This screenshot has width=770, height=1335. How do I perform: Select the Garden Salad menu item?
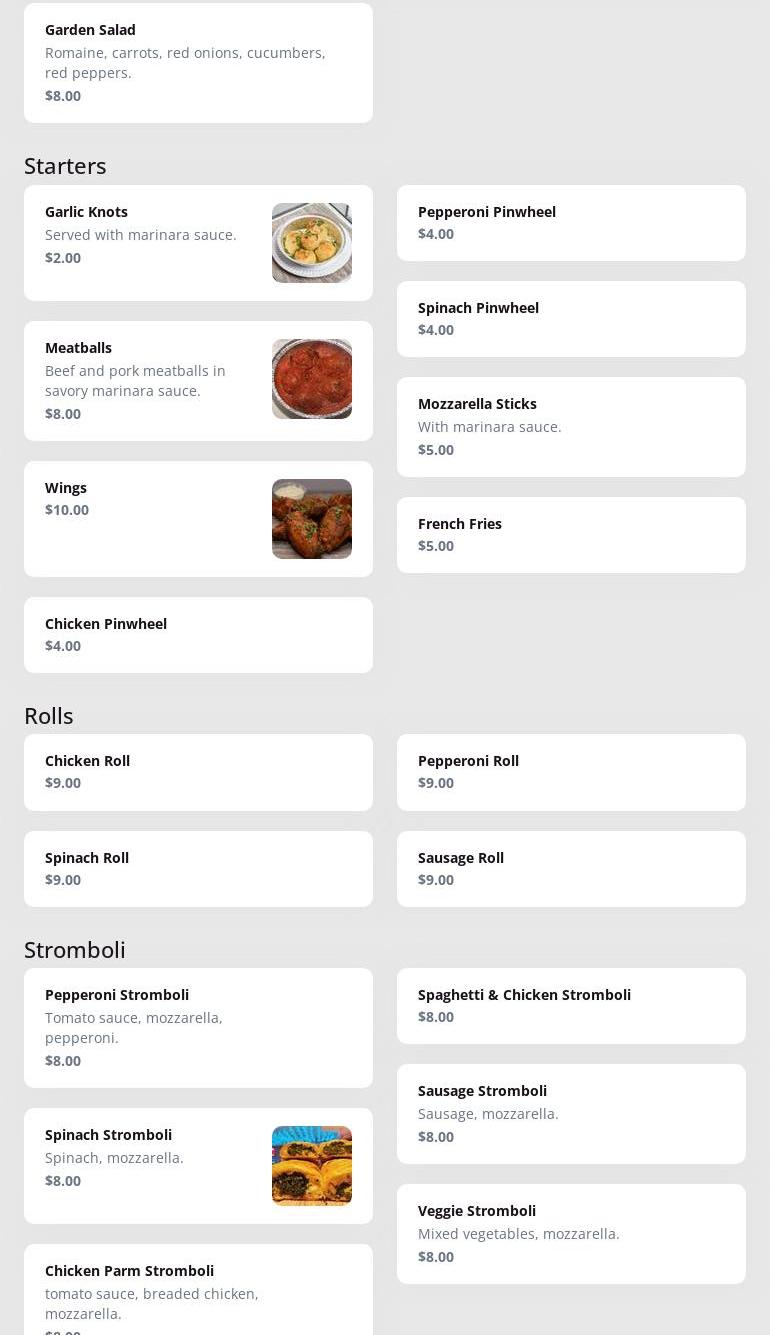[198, 62]
